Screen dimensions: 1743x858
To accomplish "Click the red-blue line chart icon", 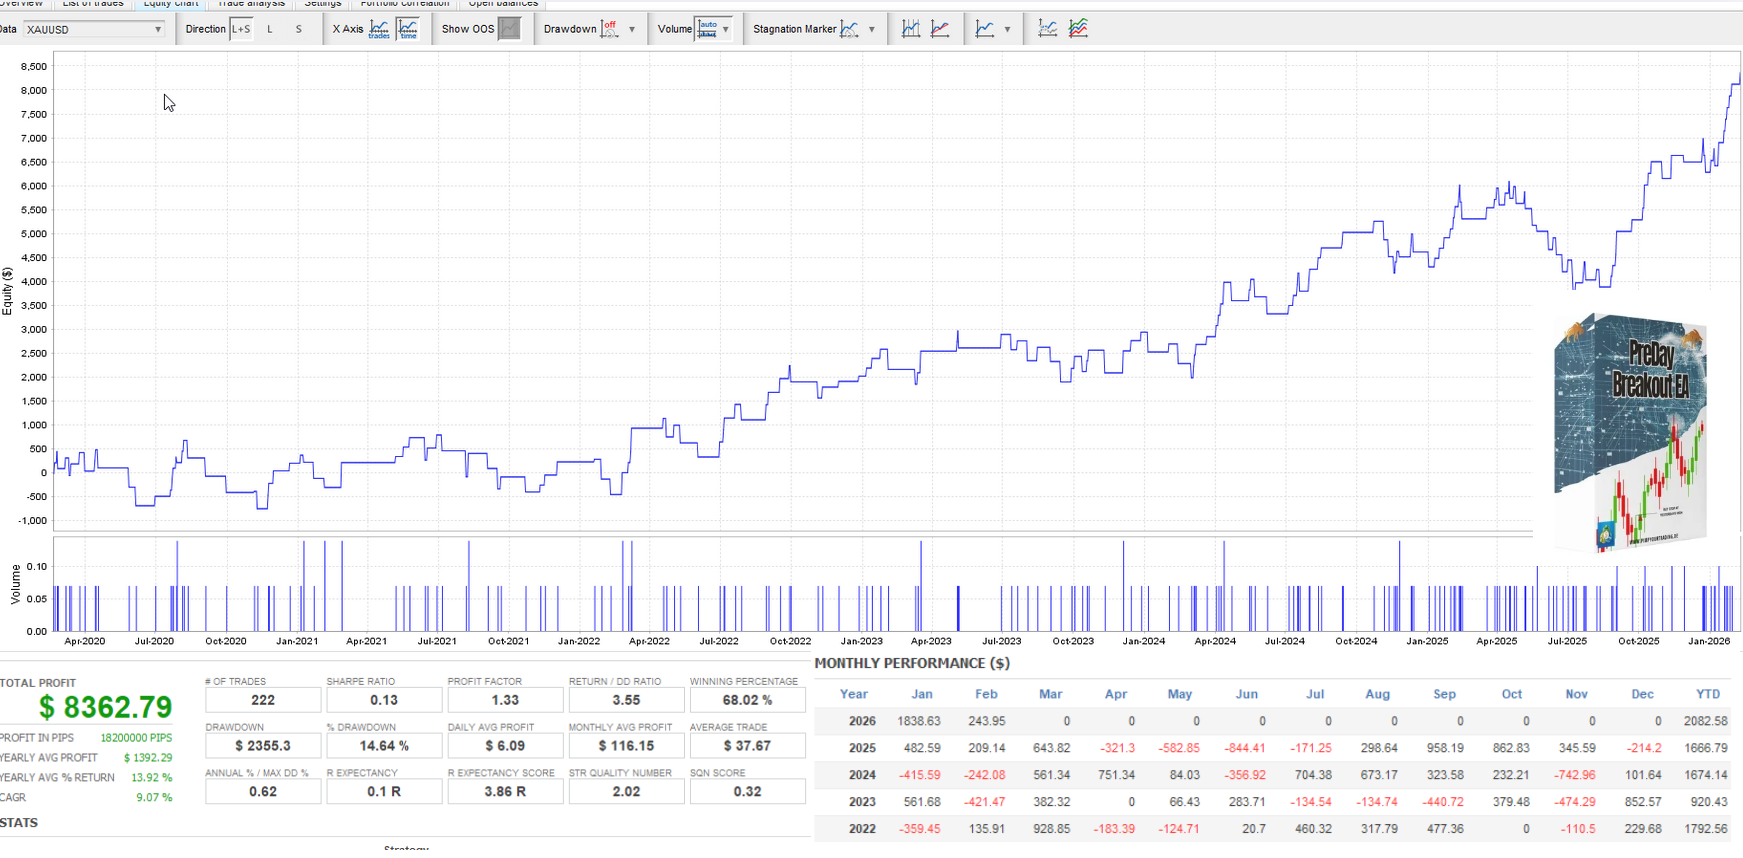I will pos(940,29).
